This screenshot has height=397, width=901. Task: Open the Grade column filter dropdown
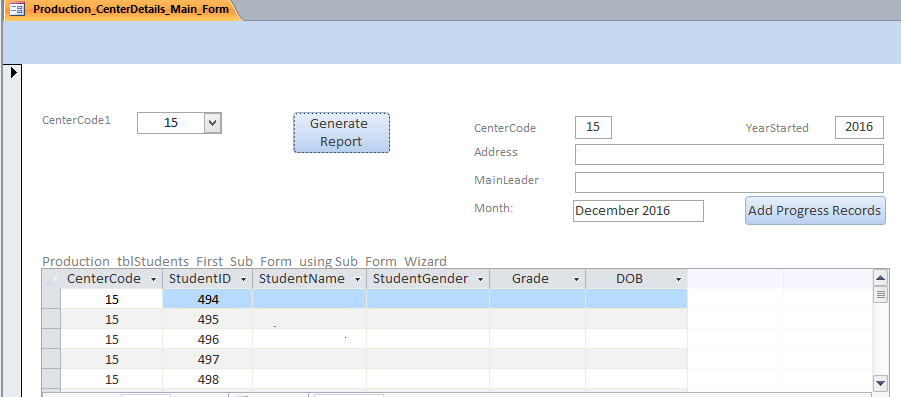[x=576, y=279]
